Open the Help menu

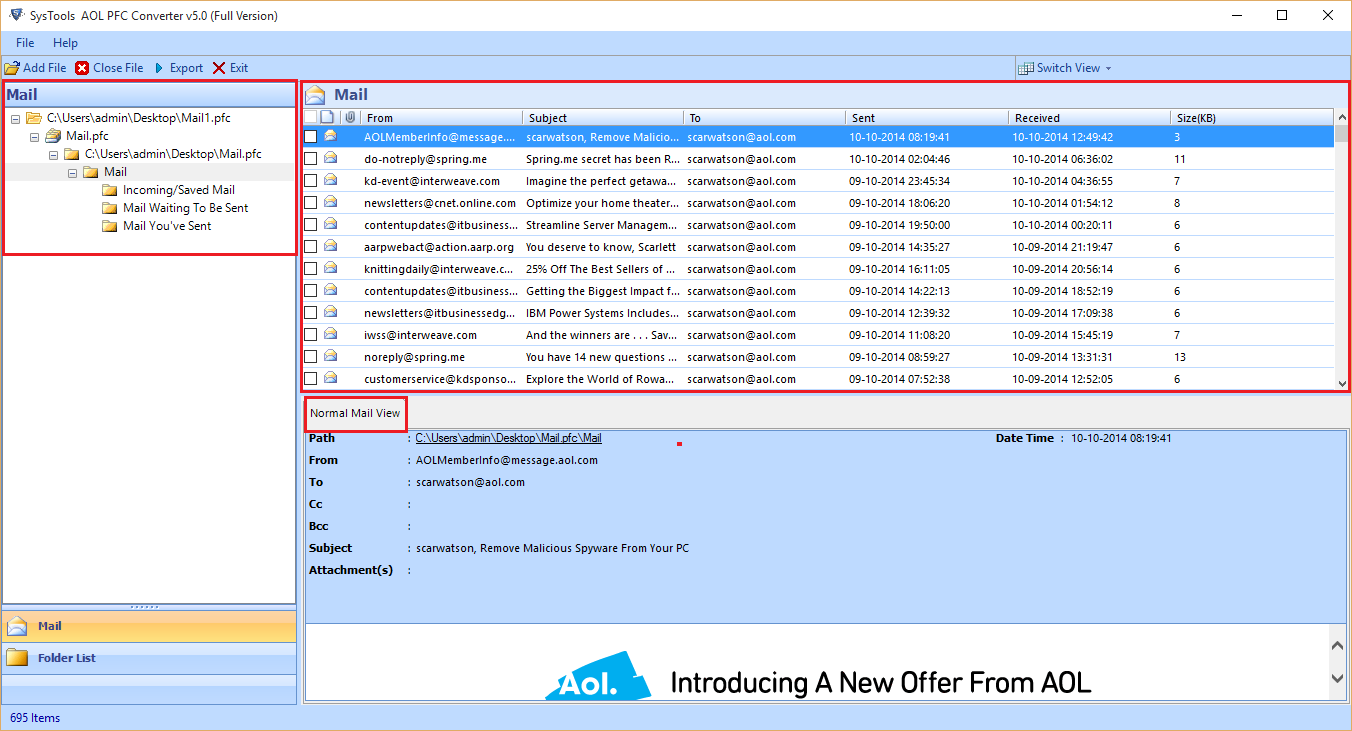(65, 43)
